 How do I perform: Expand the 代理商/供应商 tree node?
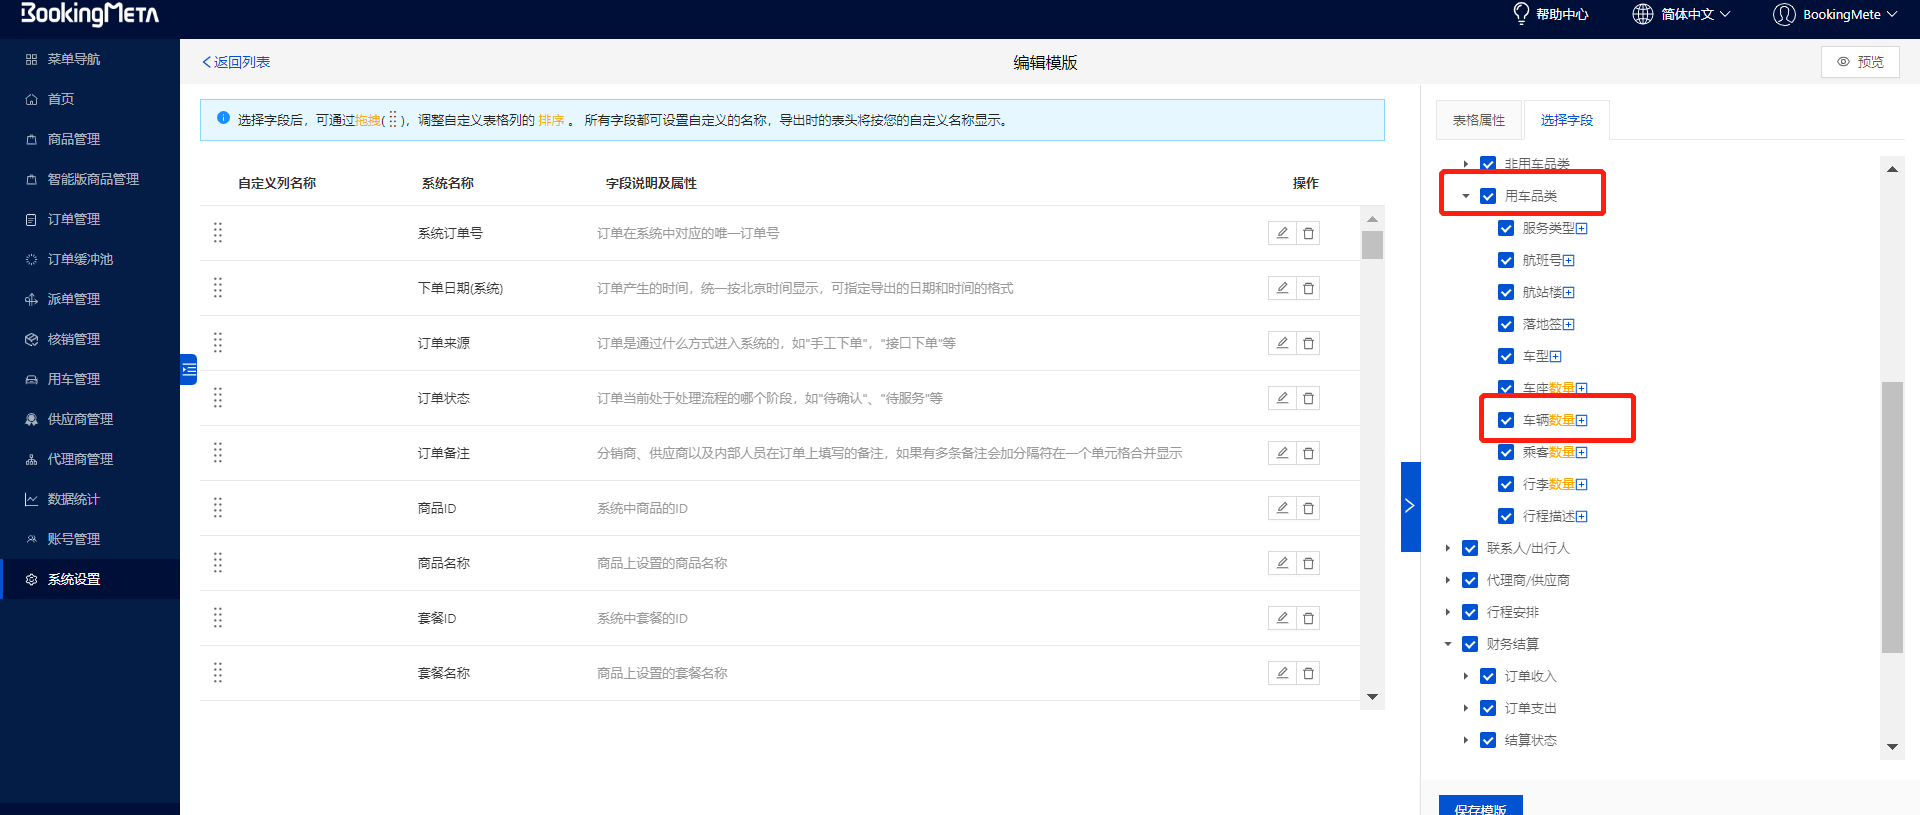point(1448,580)
